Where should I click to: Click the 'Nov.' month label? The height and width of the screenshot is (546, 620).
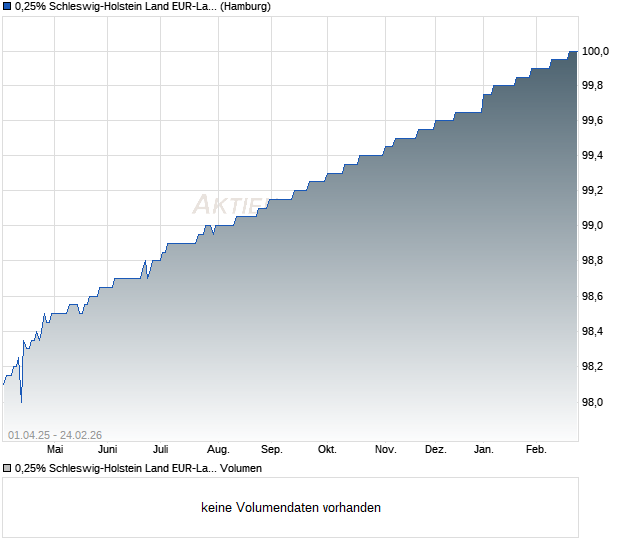point(386,449)
